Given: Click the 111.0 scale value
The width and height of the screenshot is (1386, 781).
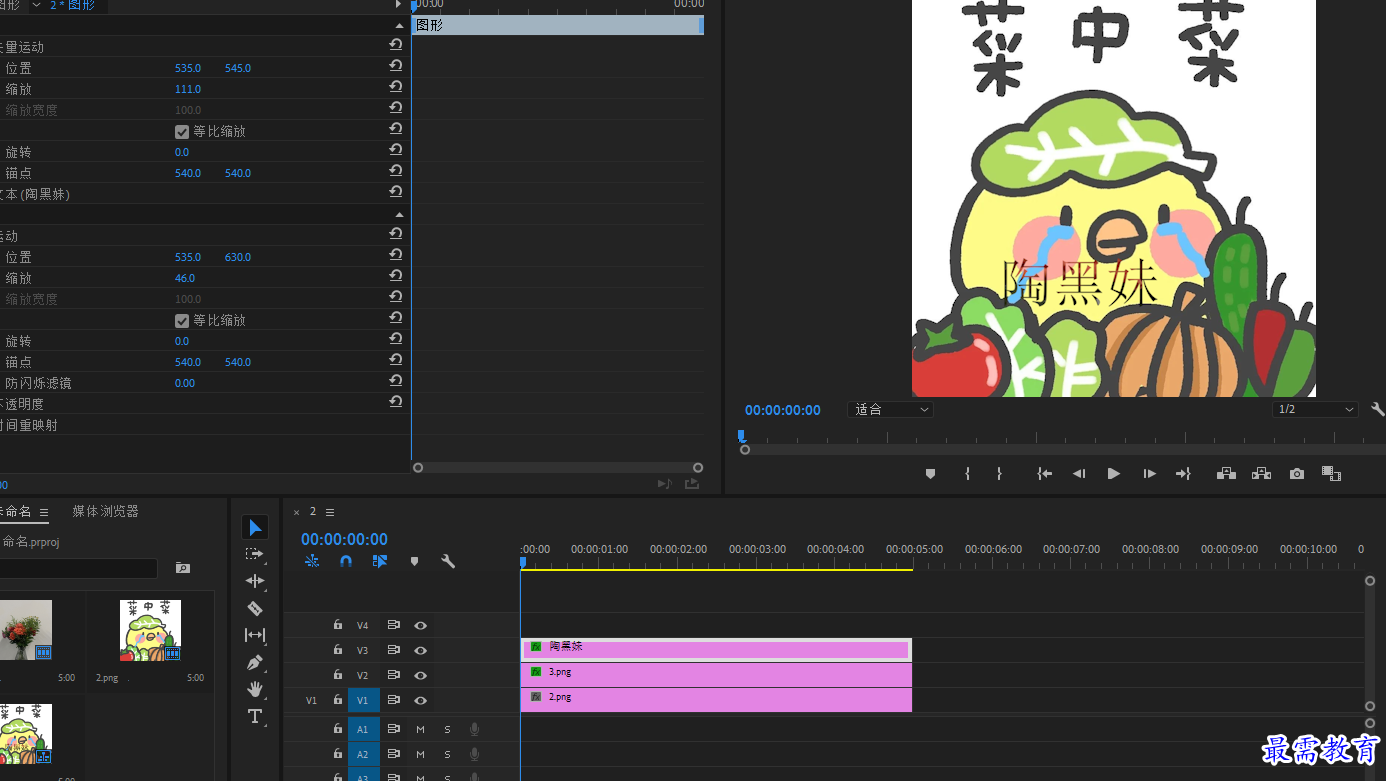Looking at the screenshot, I should [x=188, y=89].
